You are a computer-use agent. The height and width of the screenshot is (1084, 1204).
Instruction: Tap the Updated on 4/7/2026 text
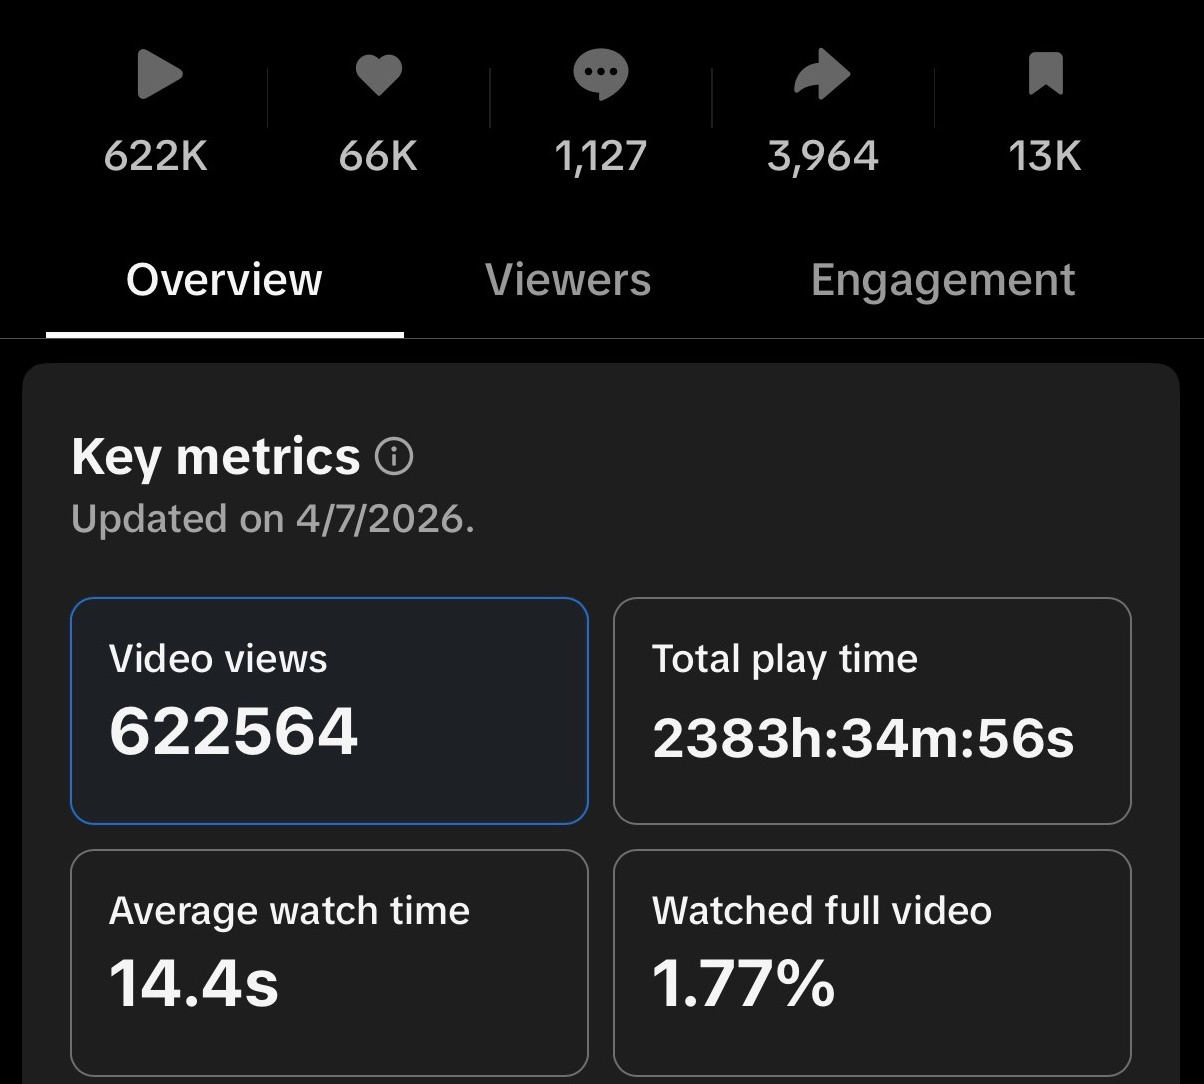[x=273, y=519]
